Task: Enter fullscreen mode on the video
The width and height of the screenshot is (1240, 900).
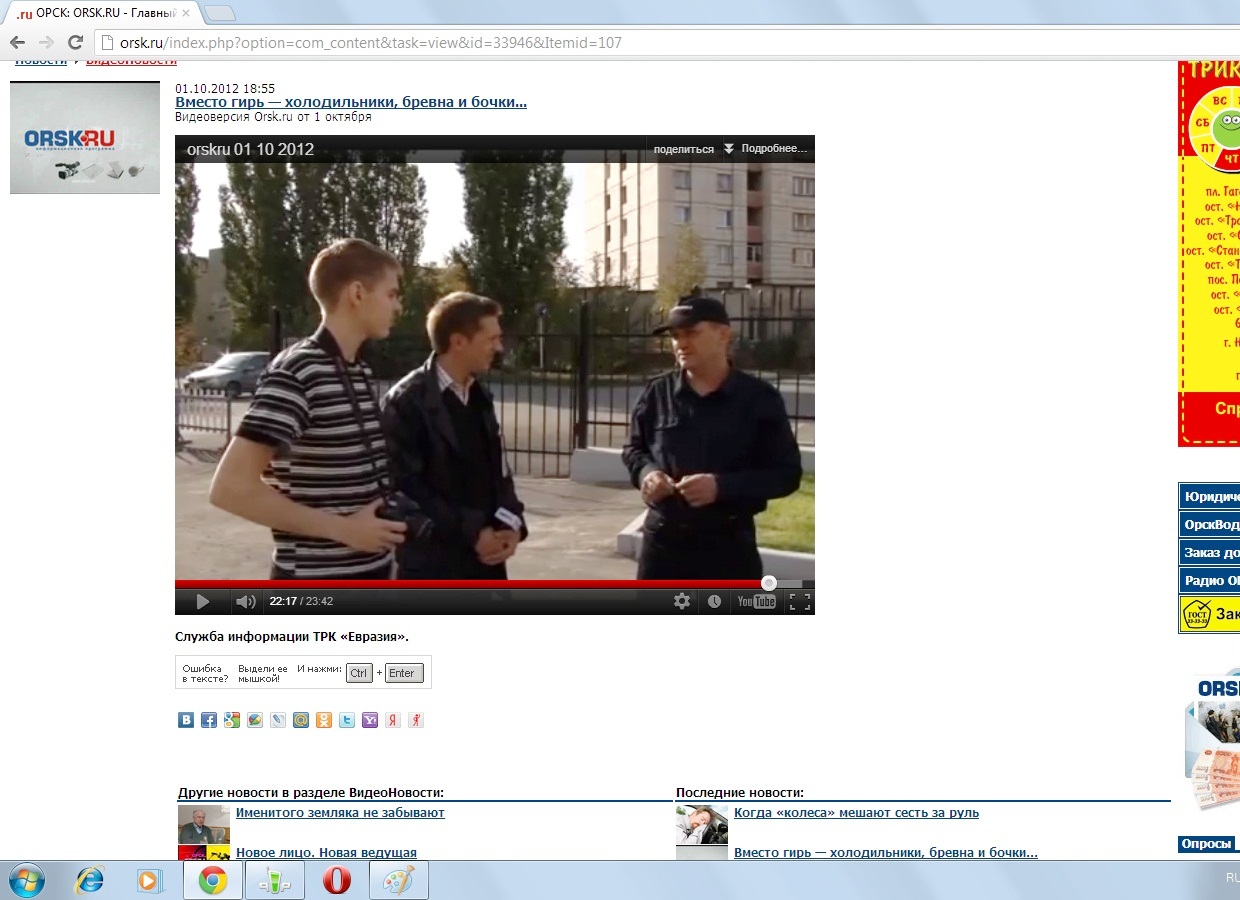Action: (x=799, y=601)
